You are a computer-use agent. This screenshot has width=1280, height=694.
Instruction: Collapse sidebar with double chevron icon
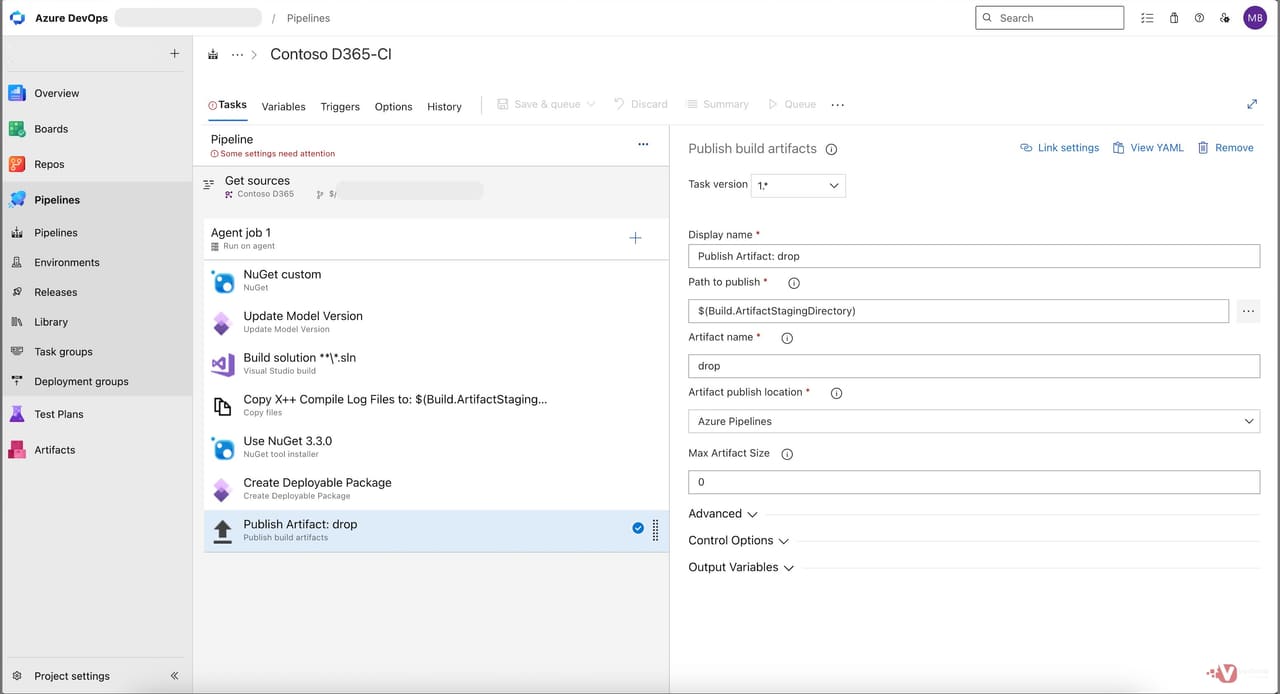pos(174,676)
